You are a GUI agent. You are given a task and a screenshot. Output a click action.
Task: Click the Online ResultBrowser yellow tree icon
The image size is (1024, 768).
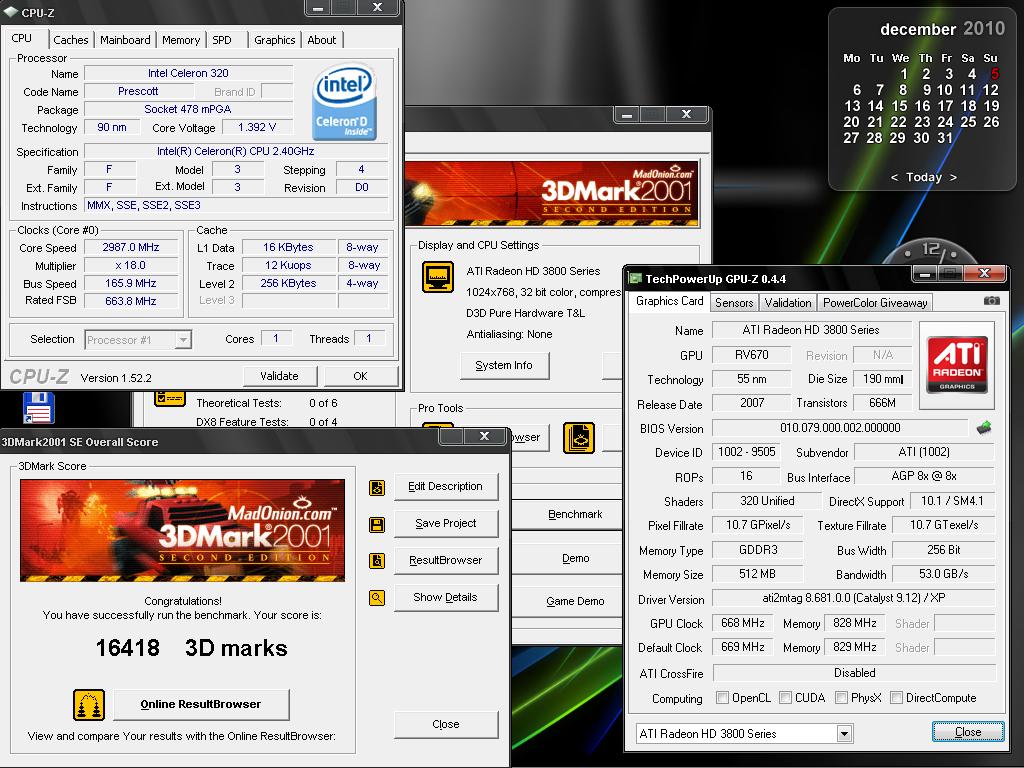[x=89, y=705]
